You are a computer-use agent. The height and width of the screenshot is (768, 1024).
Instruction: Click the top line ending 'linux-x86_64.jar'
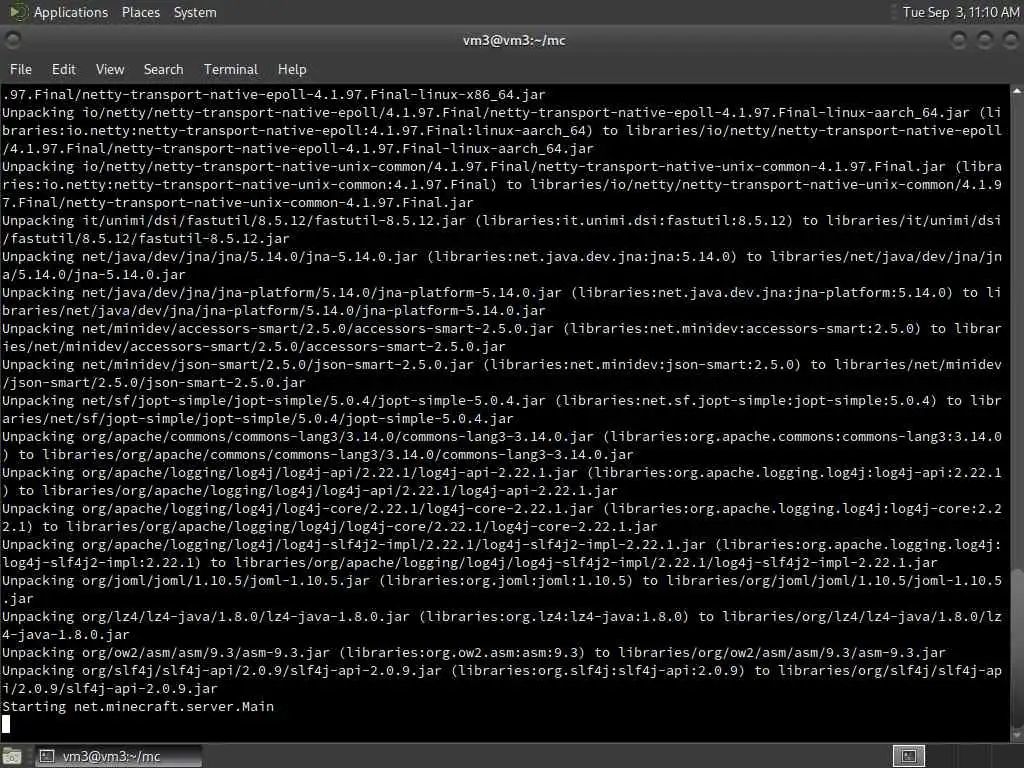click(274, 94)
